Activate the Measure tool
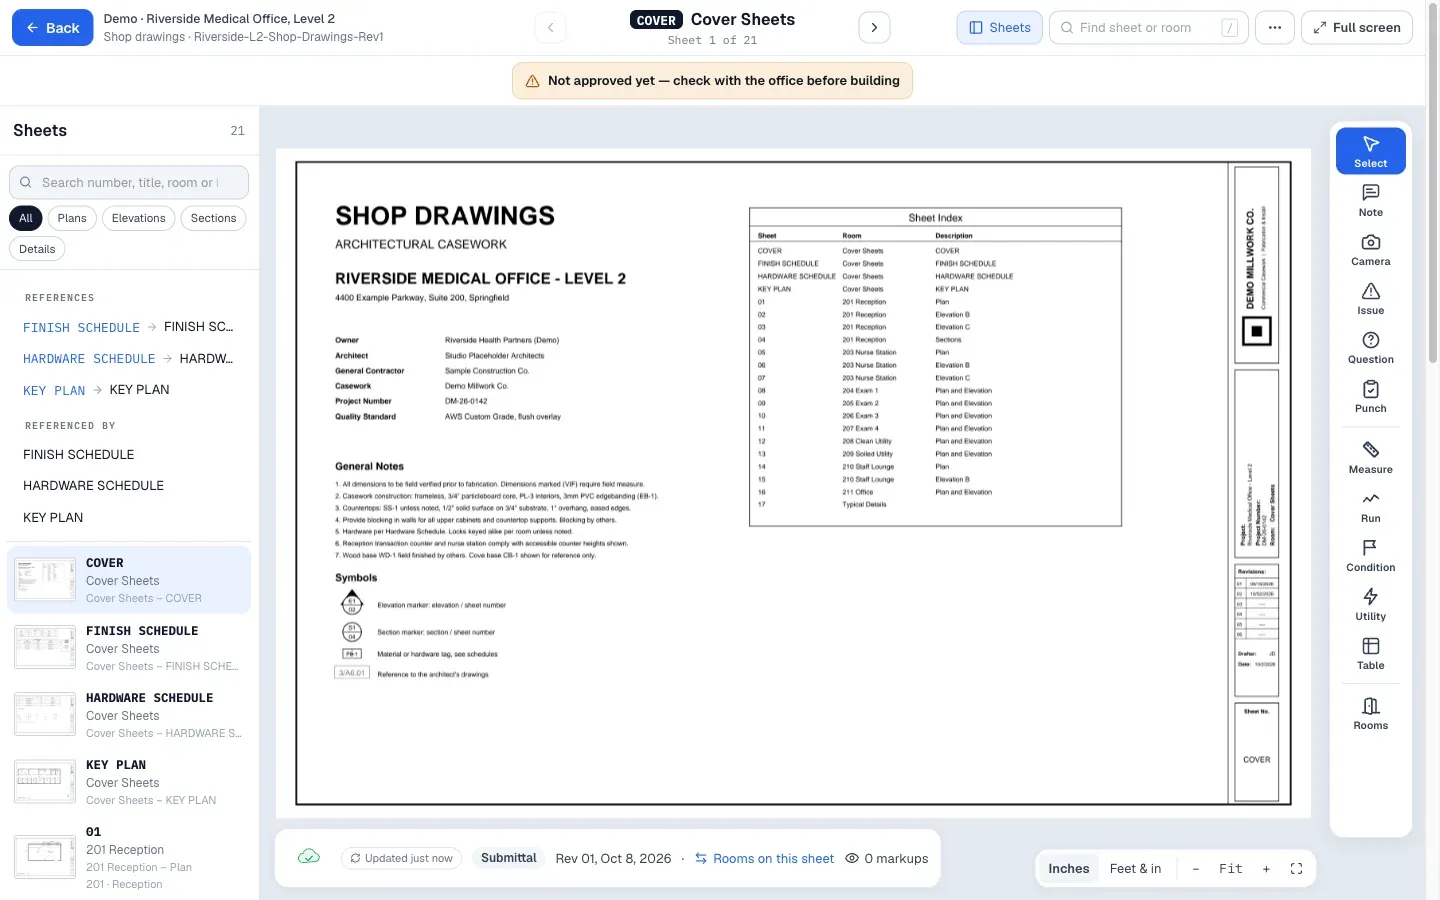 tap(1370, 457)
